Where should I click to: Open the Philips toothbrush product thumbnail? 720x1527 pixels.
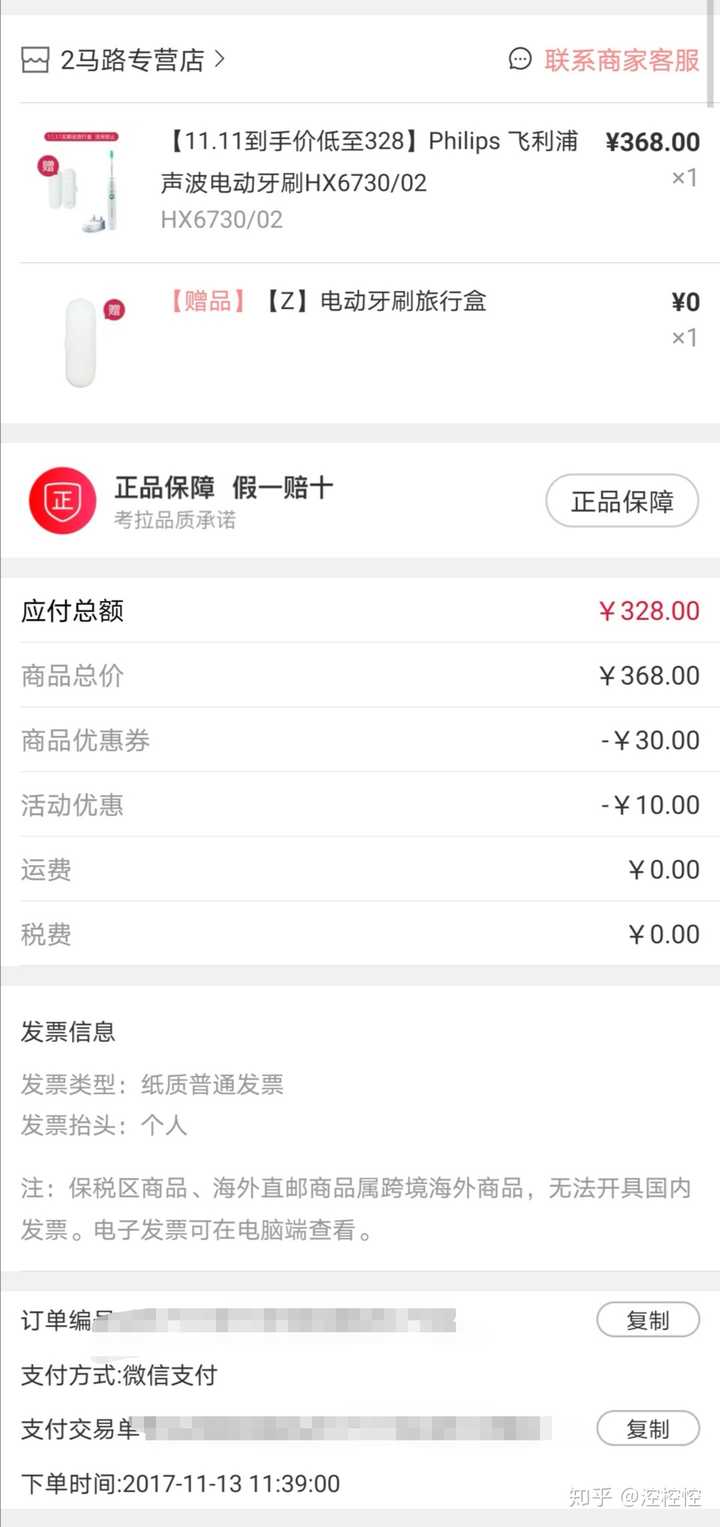(82, 181)
